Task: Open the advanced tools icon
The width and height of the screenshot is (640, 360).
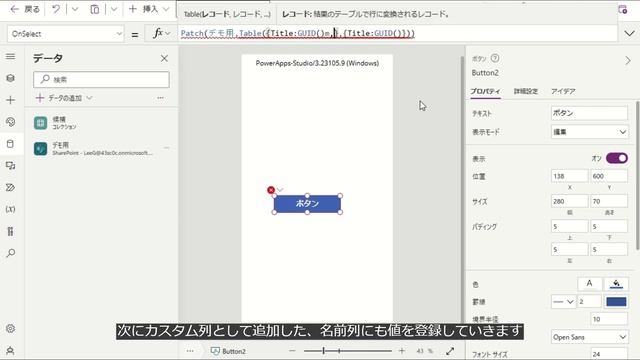Action: click(x=11, y=231)
